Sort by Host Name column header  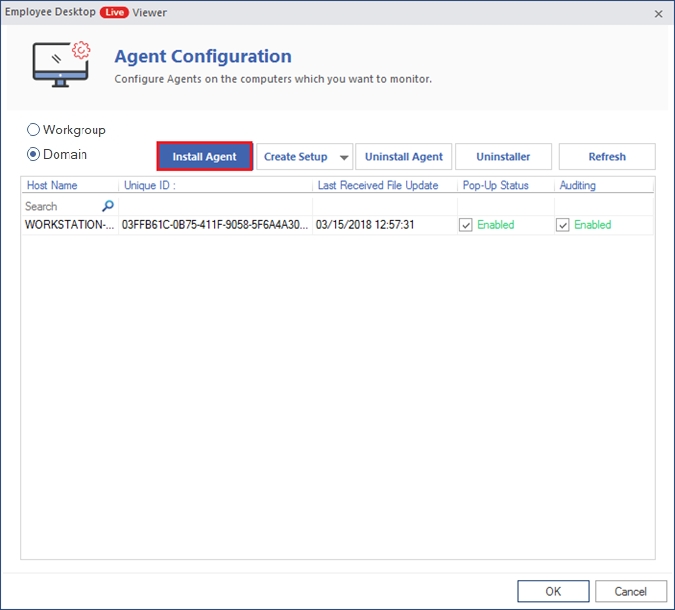pyautogui.click(x=52, y=185)
